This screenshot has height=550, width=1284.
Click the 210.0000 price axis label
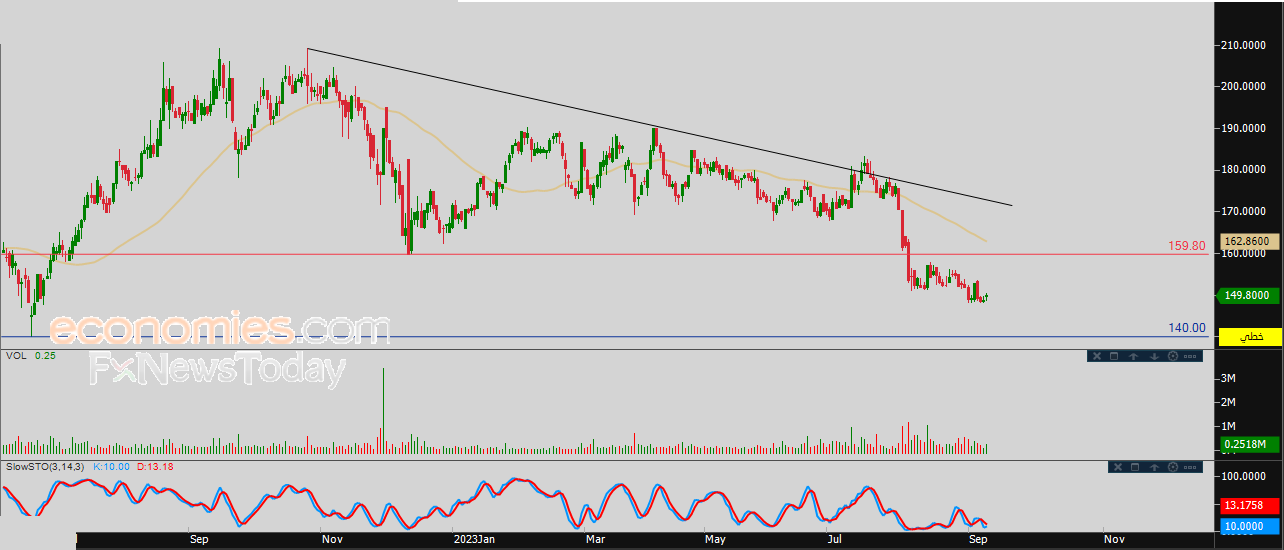pyautogui.click(x=1246, y=45)
